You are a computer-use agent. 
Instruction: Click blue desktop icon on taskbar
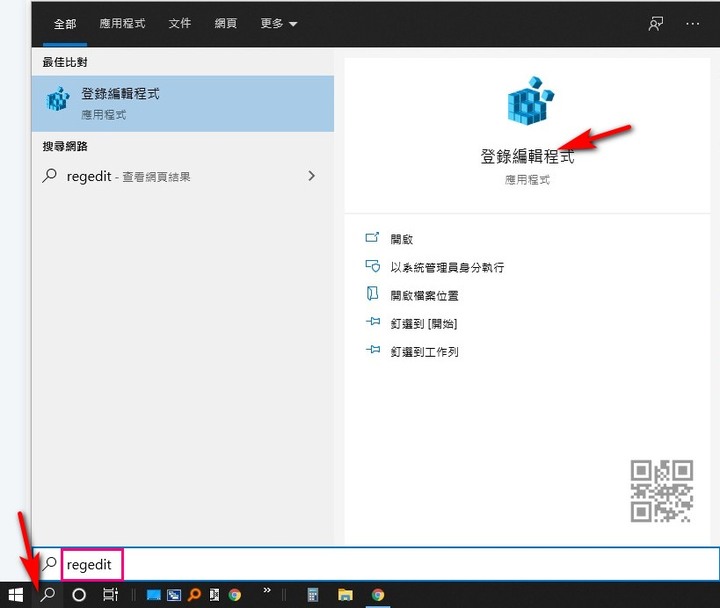click(x=153, y=595)
